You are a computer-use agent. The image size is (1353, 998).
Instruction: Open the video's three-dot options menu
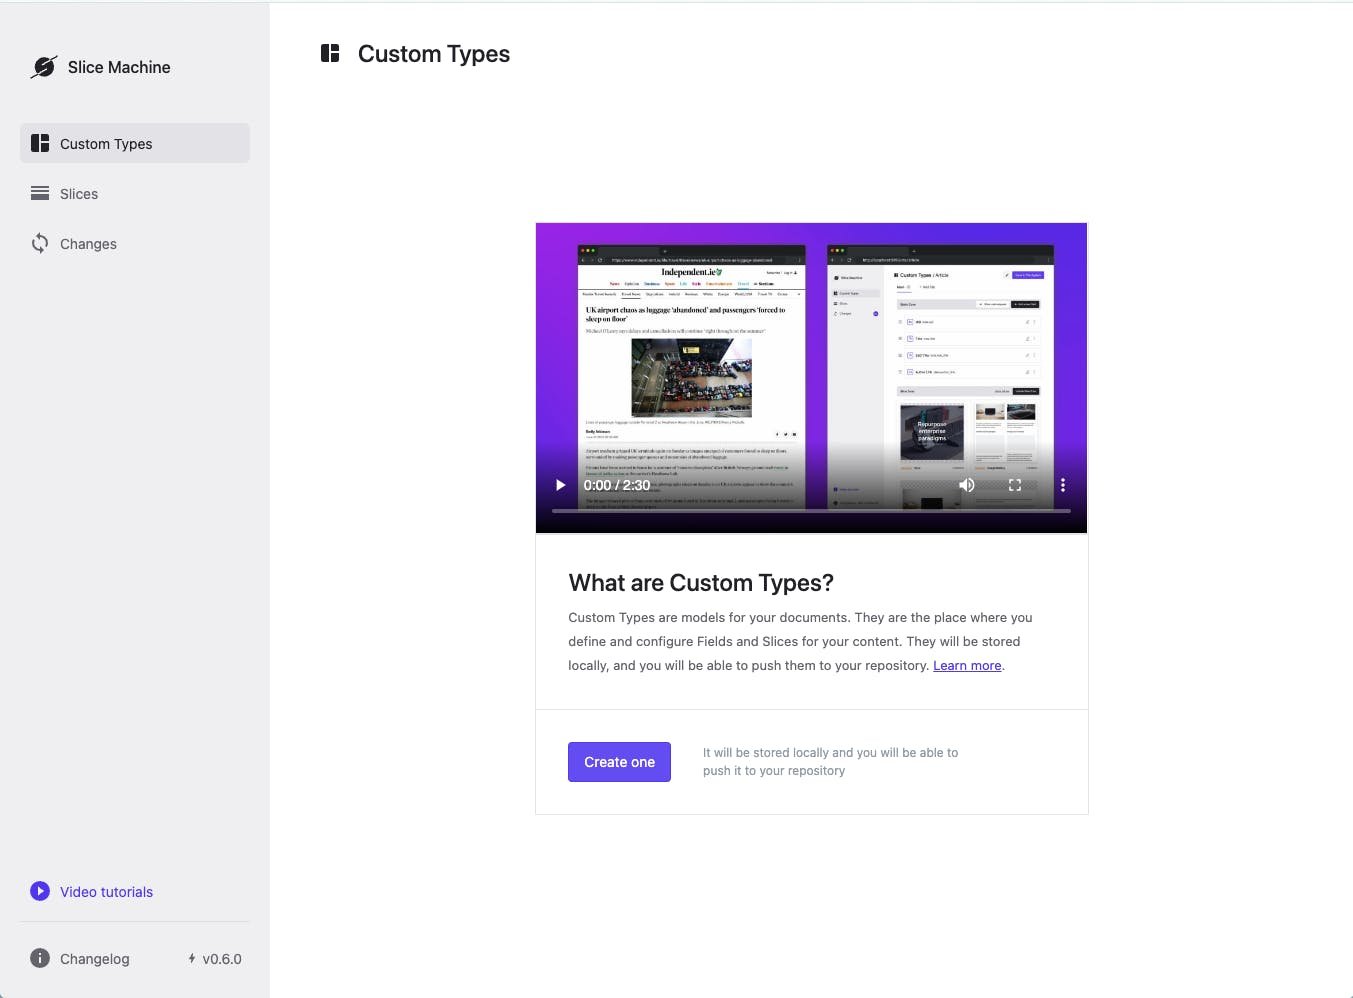tap(1062, 485)
